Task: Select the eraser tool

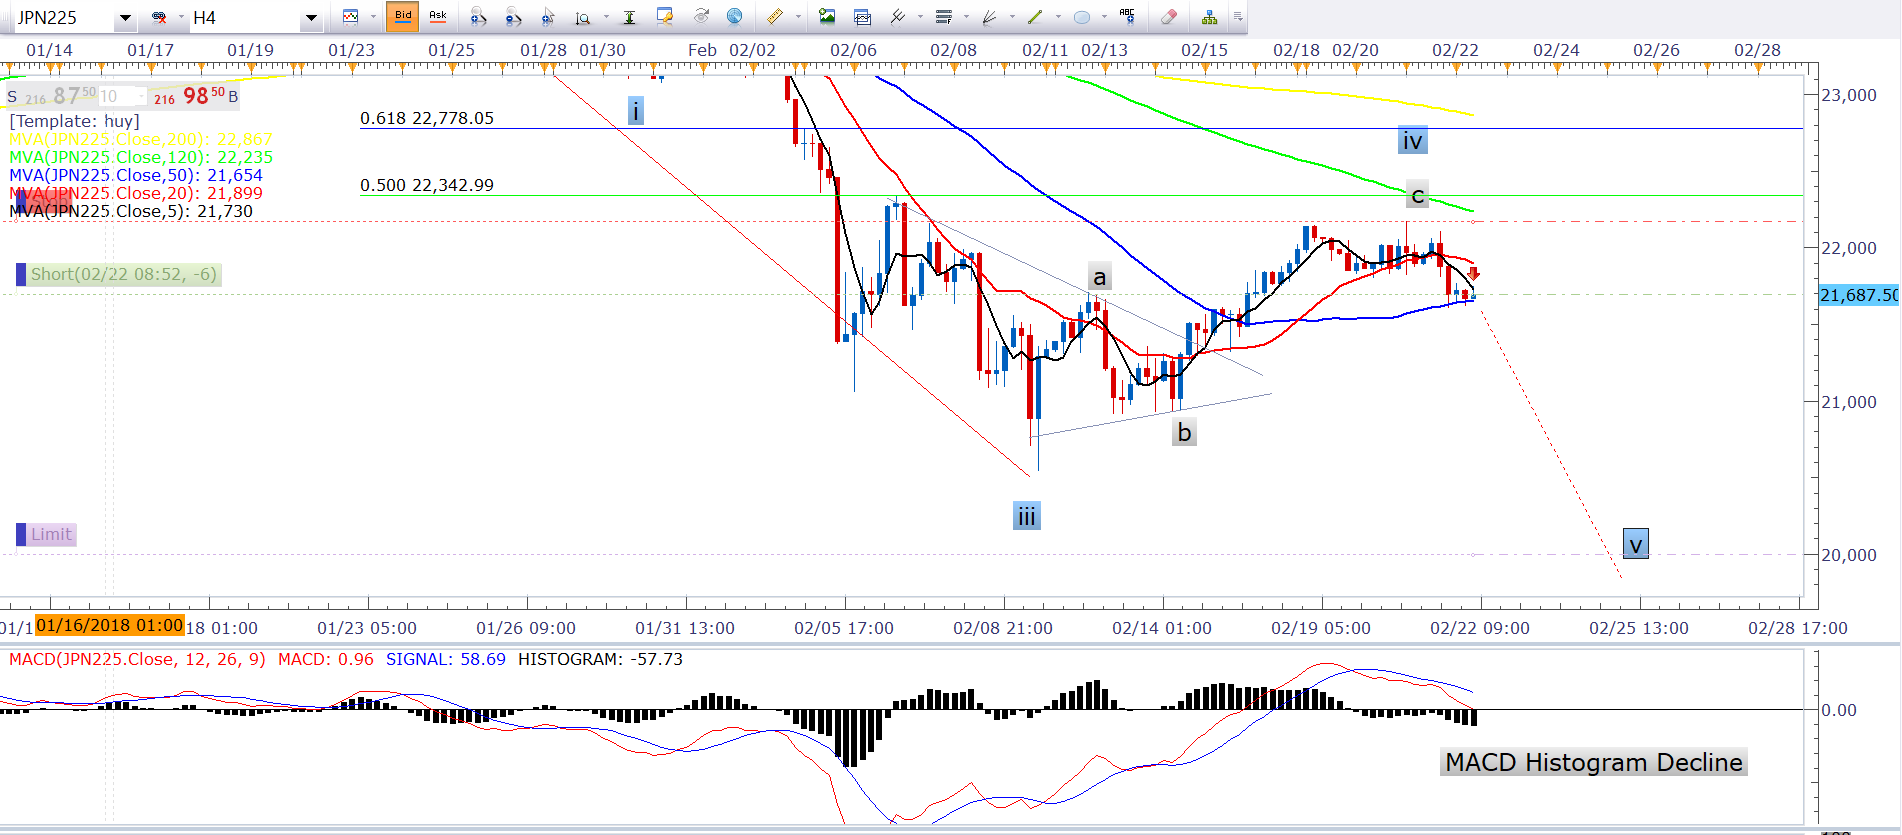Action: (1168, 17)
